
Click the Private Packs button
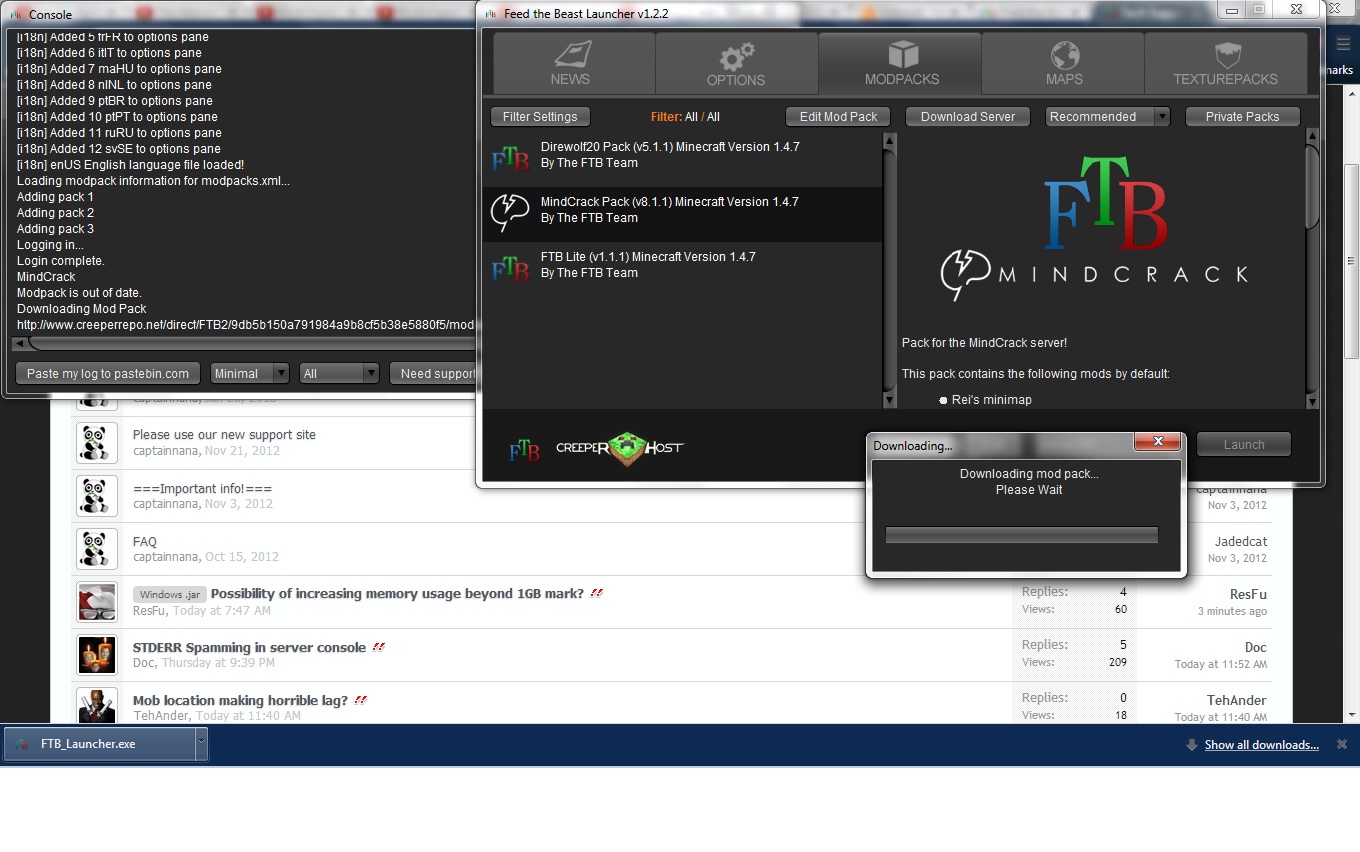[x=1242, y=117]
